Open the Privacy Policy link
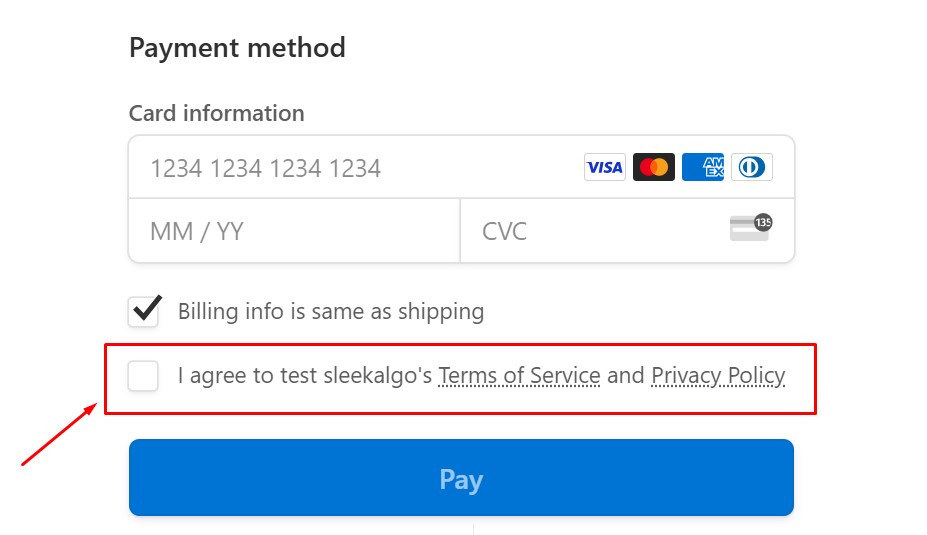 [x=718, y=376]
